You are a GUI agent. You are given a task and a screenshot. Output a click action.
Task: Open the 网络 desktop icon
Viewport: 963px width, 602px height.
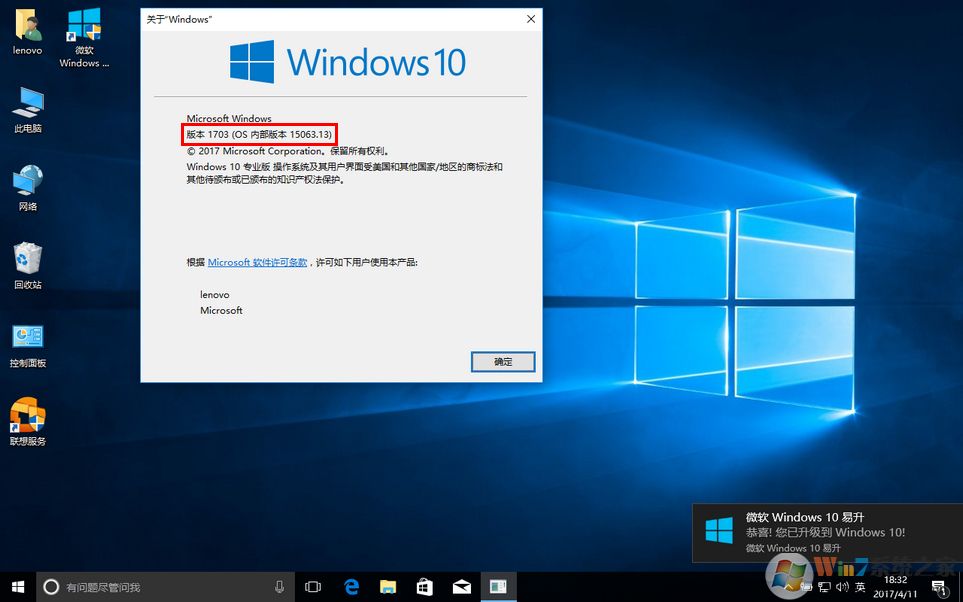pos(28,188)
